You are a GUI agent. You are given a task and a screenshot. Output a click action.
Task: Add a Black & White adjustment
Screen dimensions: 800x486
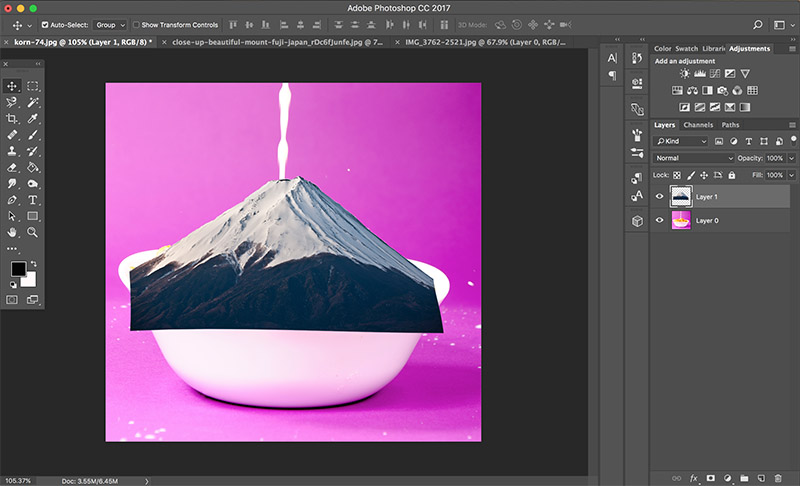point(707,90)
